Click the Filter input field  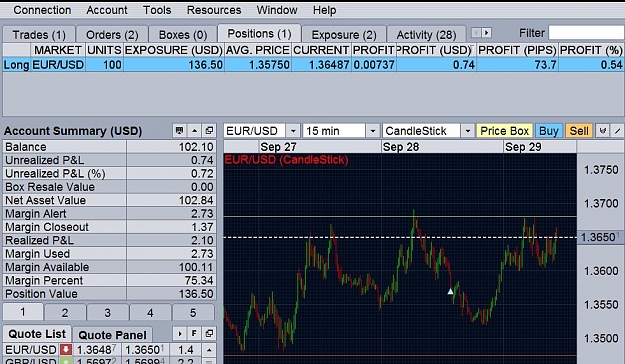point(586,33)
